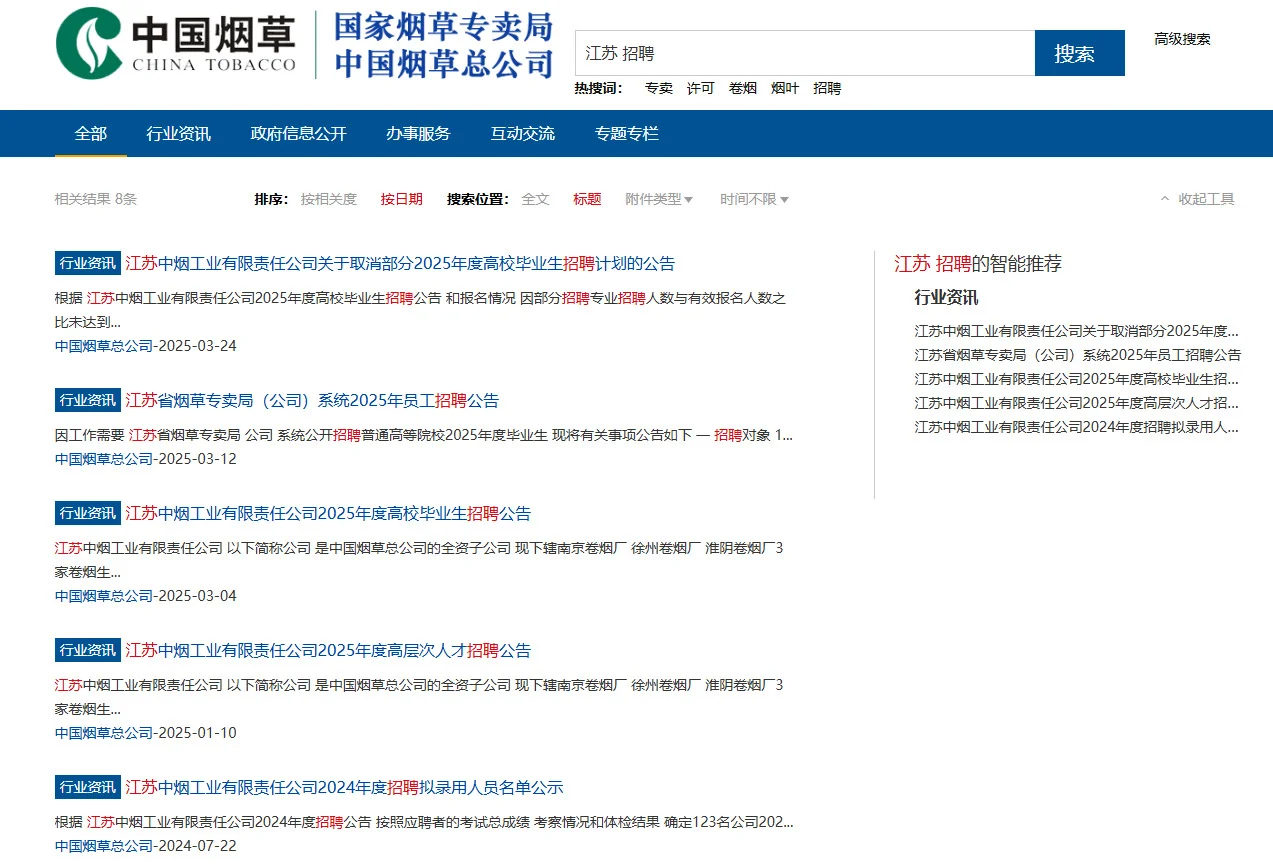The height and width of the screenshot is (864, 1273).
Task: Click the 行业资讯 tag on the first result
Action: pos(86,262)
